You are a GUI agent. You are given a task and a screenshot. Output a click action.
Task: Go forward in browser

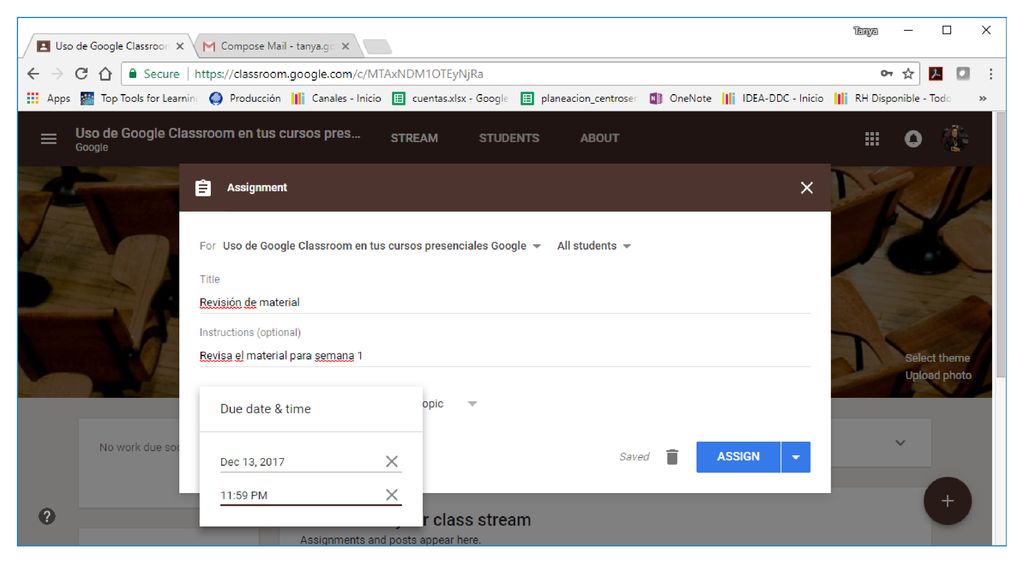(57, 74)
